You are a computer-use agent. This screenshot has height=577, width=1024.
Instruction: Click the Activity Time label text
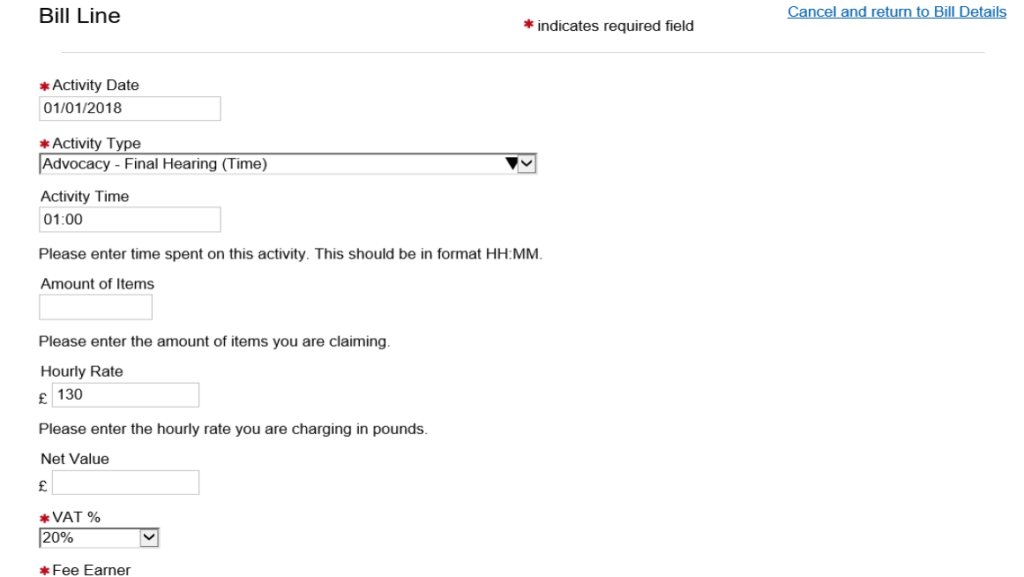pyautogui.click(x=85, y=197)
